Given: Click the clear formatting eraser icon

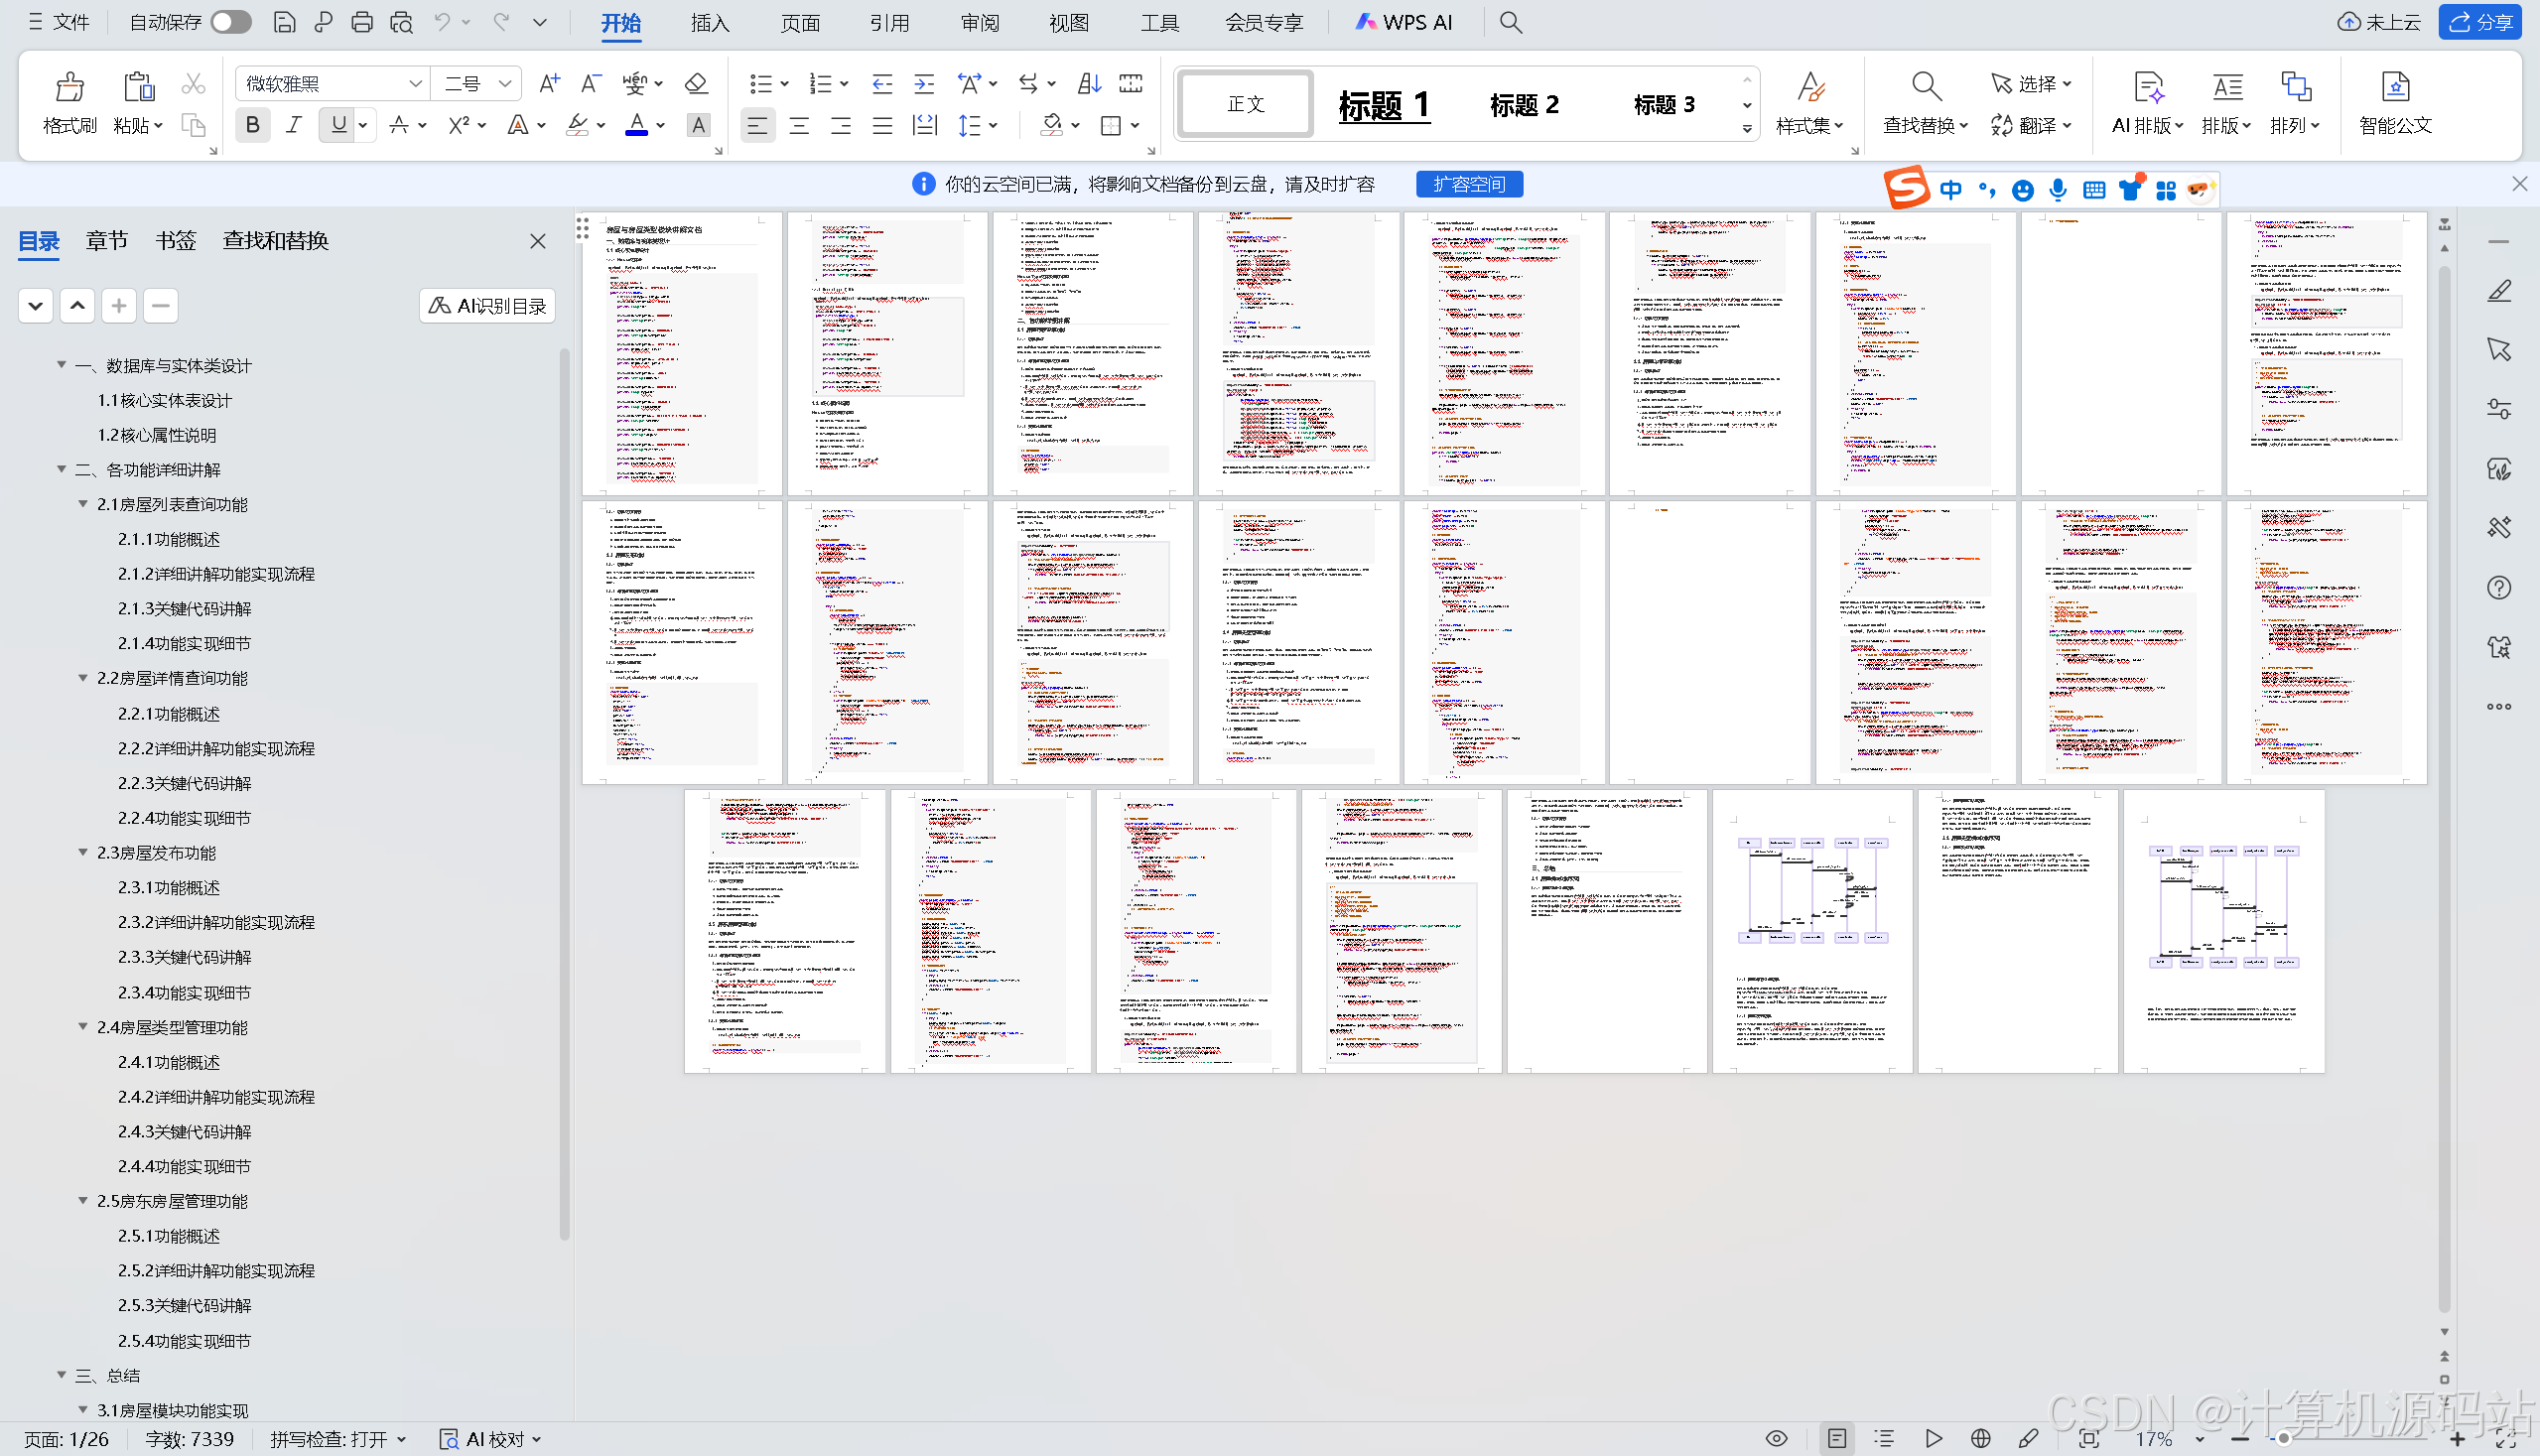Looking at the screenshot, I should (696, 83).
